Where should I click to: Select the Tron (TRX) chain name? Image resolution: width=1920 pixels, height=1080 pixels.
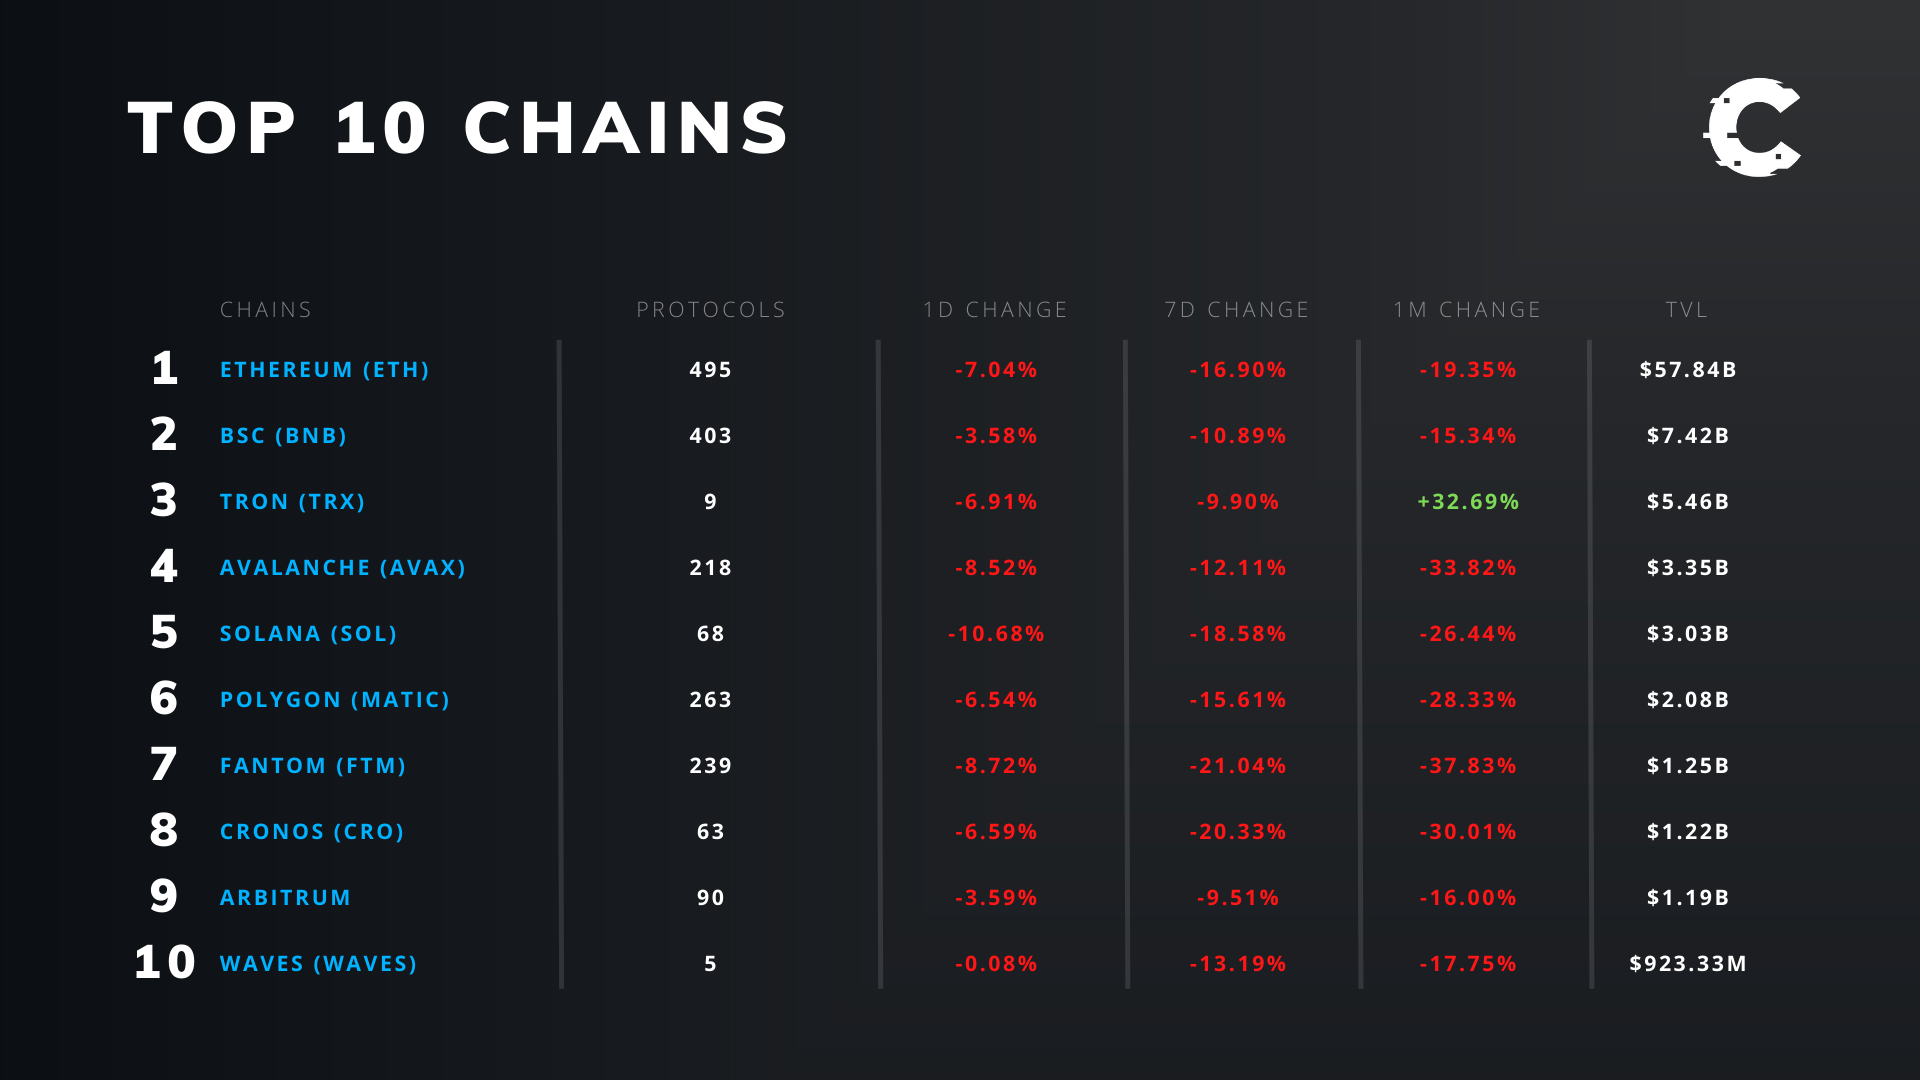coord(292,502)
